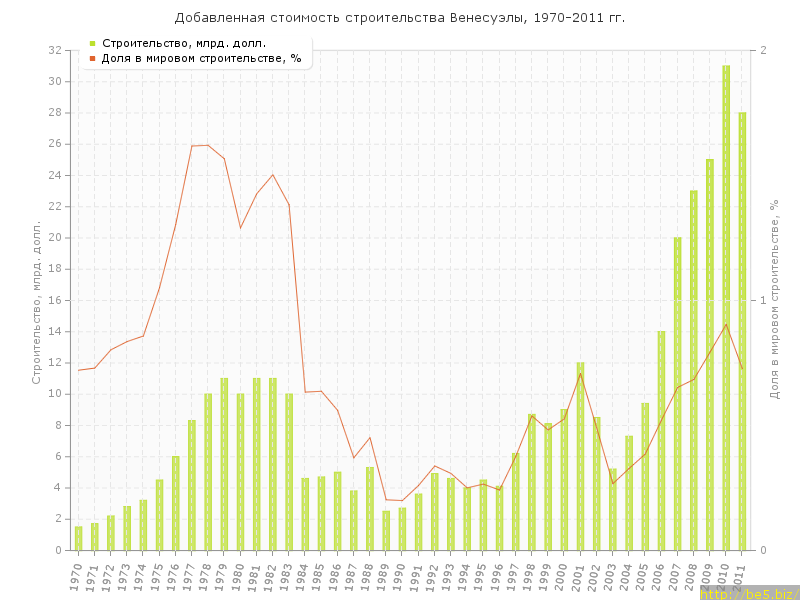Click the orange Доля в мировом строительстве marker
The image size is (800, 600).
pyautogui.click(x=92, y=58)
